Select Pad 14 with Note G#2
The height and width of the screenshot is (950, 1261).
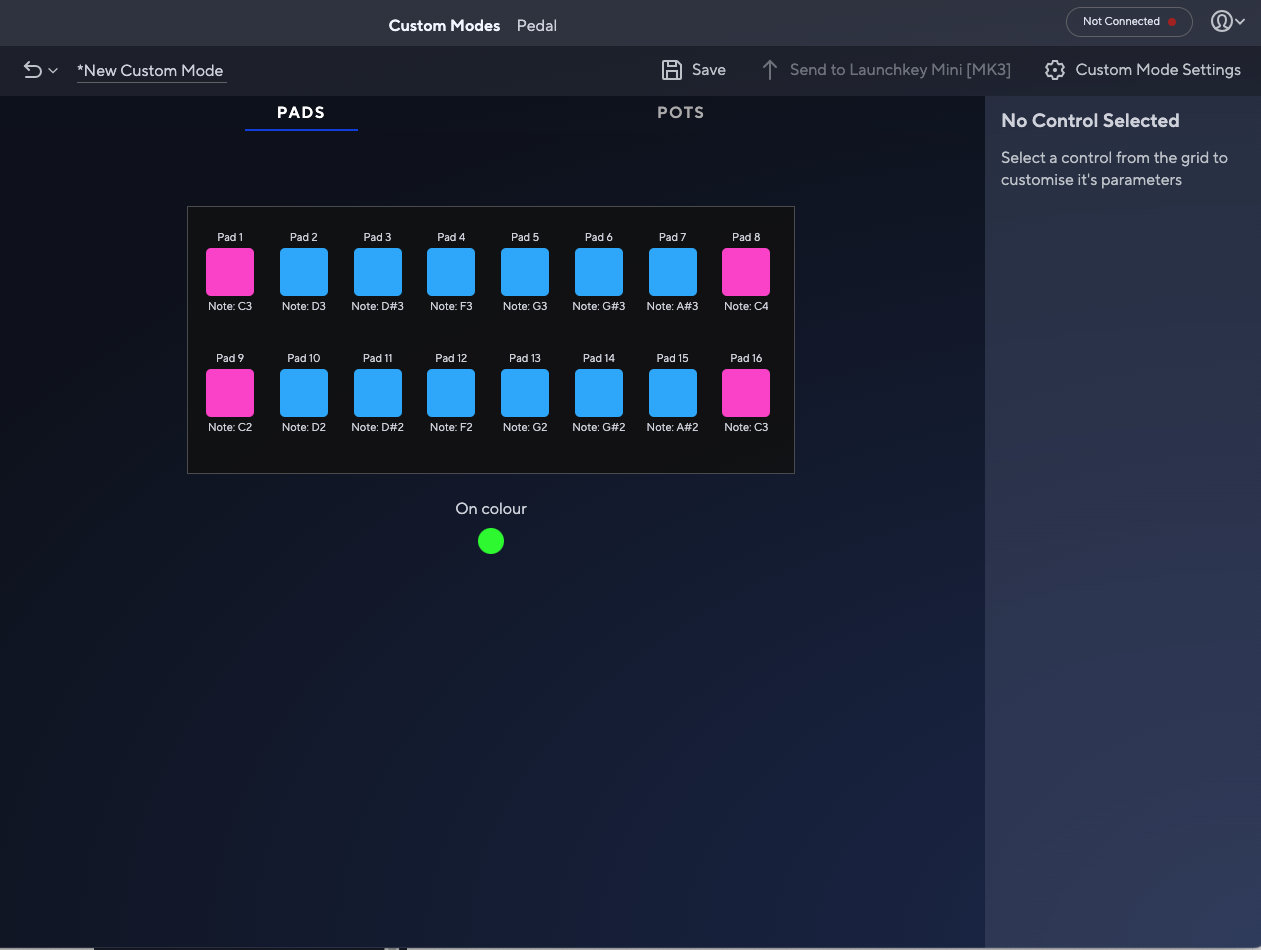click(x=599, y=393)
